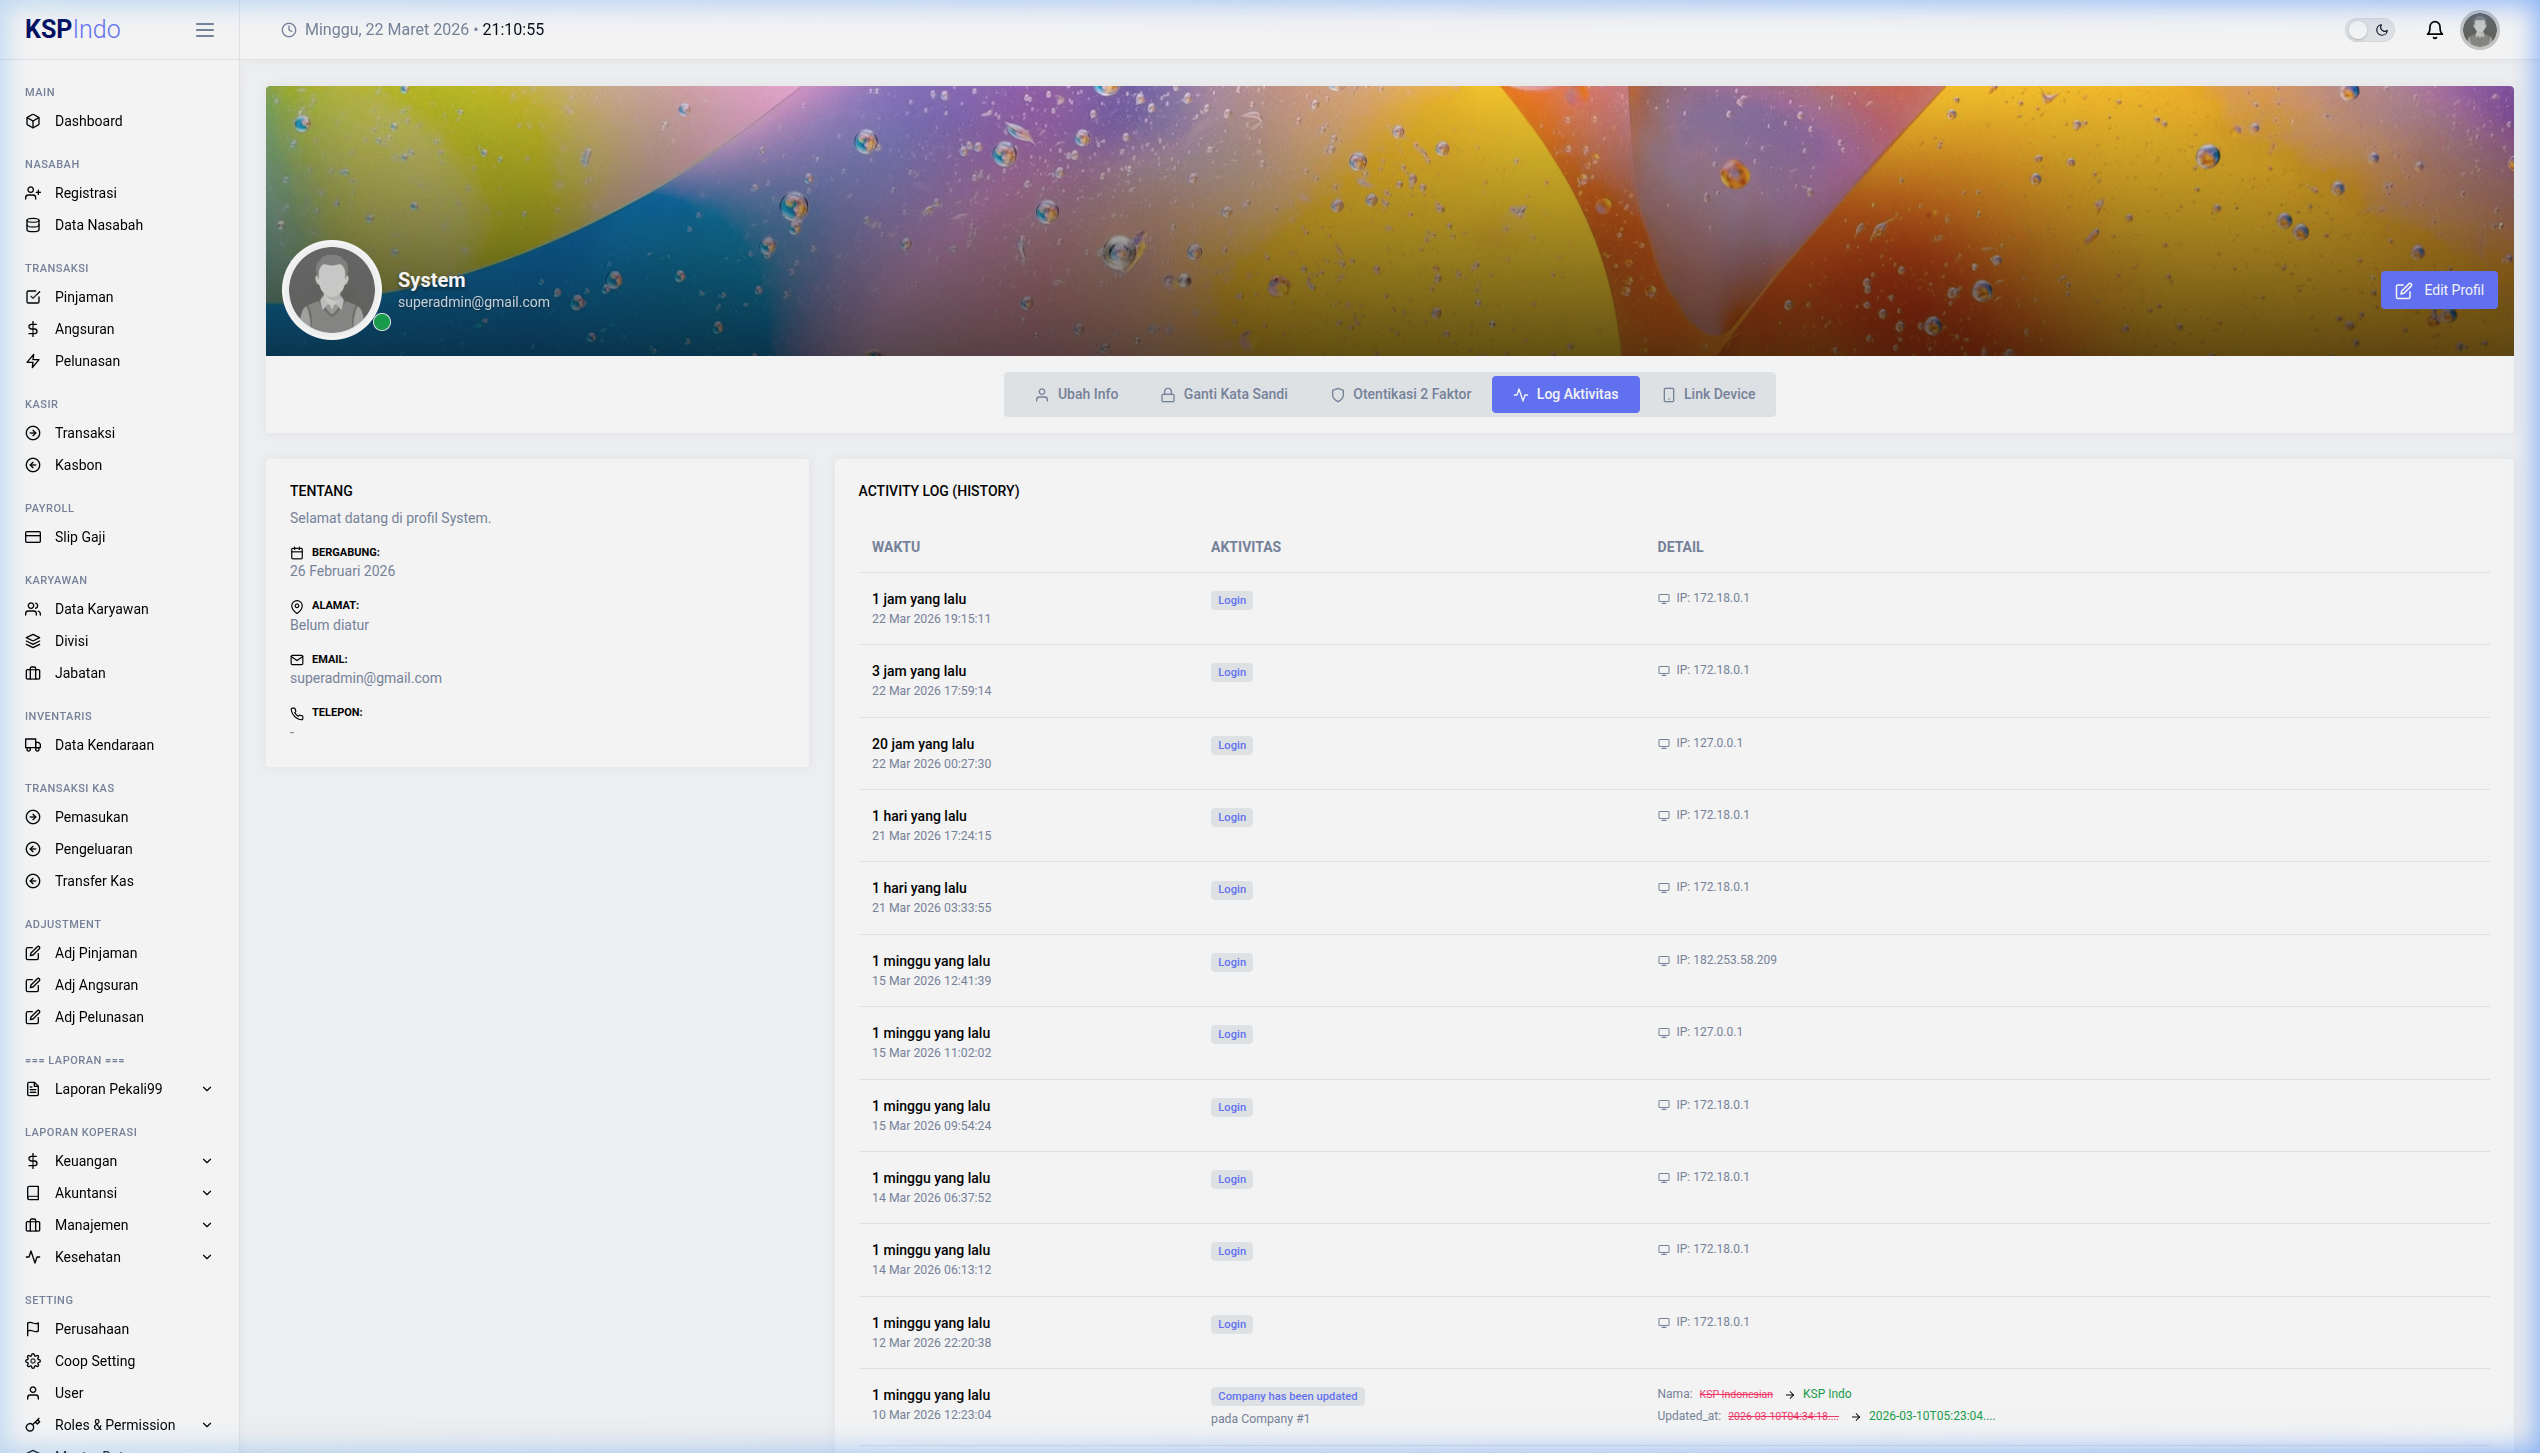Open user avatar menu in top bar

pos(2480,30)
